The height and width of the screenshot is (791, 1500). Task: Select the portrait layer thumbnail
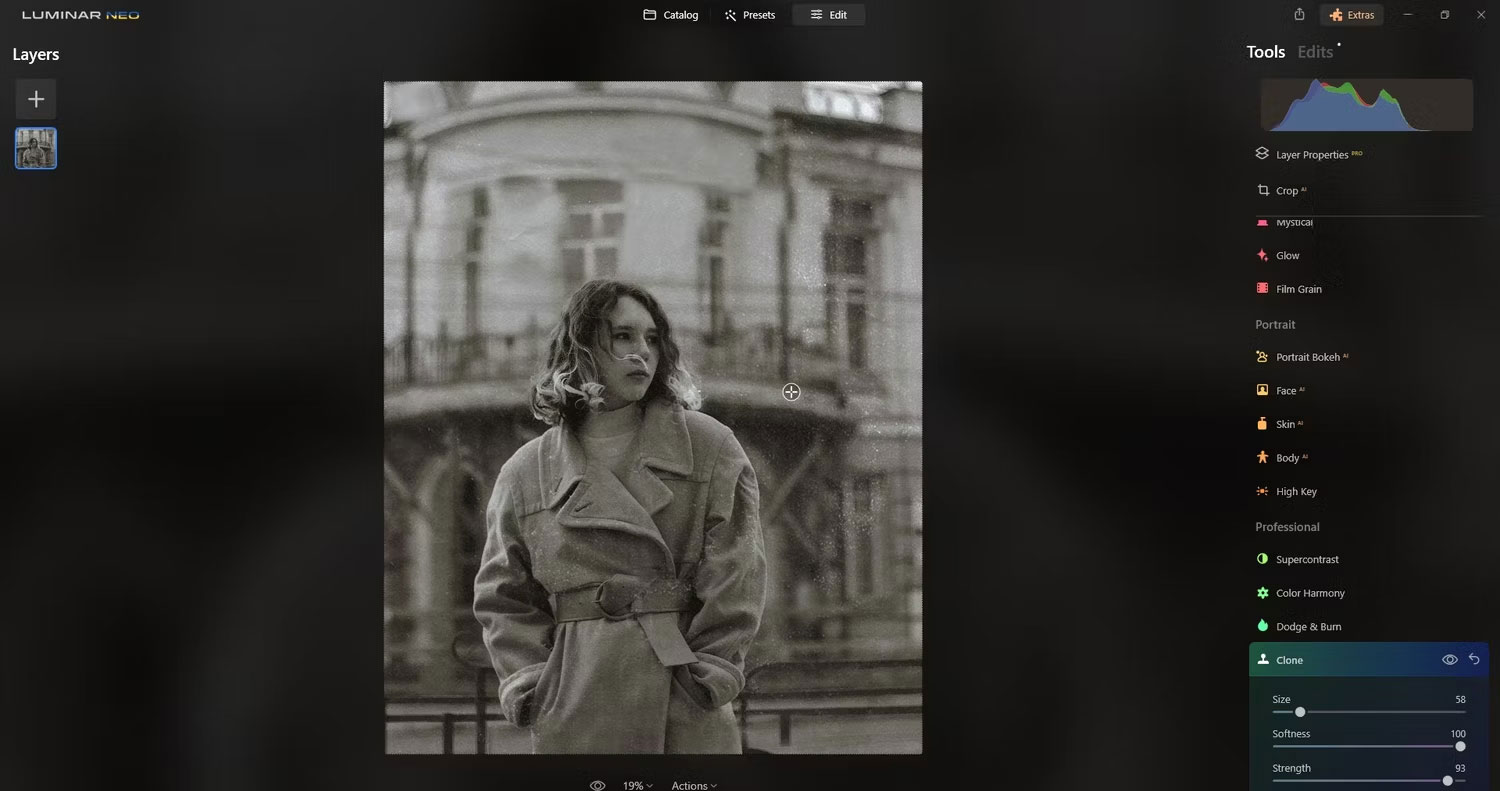(36, 148)
